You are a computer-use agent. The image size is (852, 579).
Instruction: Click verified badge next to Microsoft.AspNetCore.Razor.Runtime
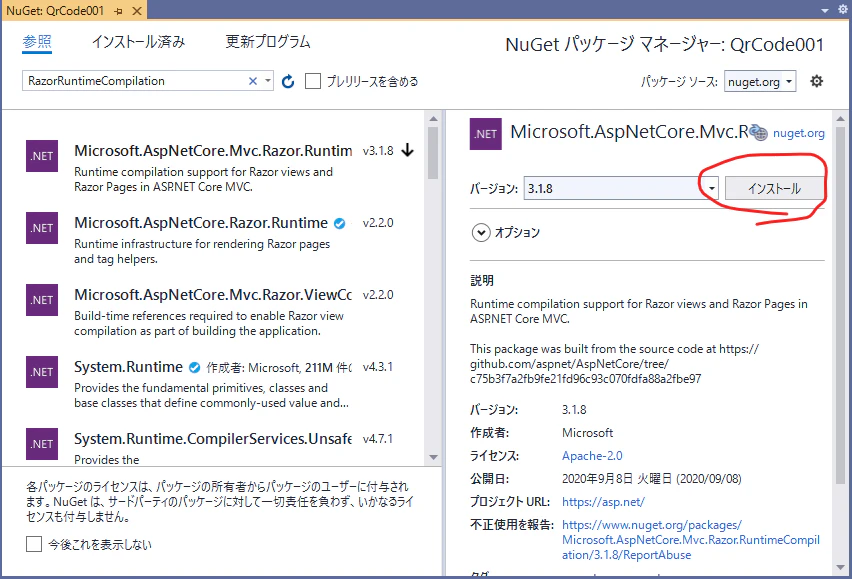tap(340, 223)
